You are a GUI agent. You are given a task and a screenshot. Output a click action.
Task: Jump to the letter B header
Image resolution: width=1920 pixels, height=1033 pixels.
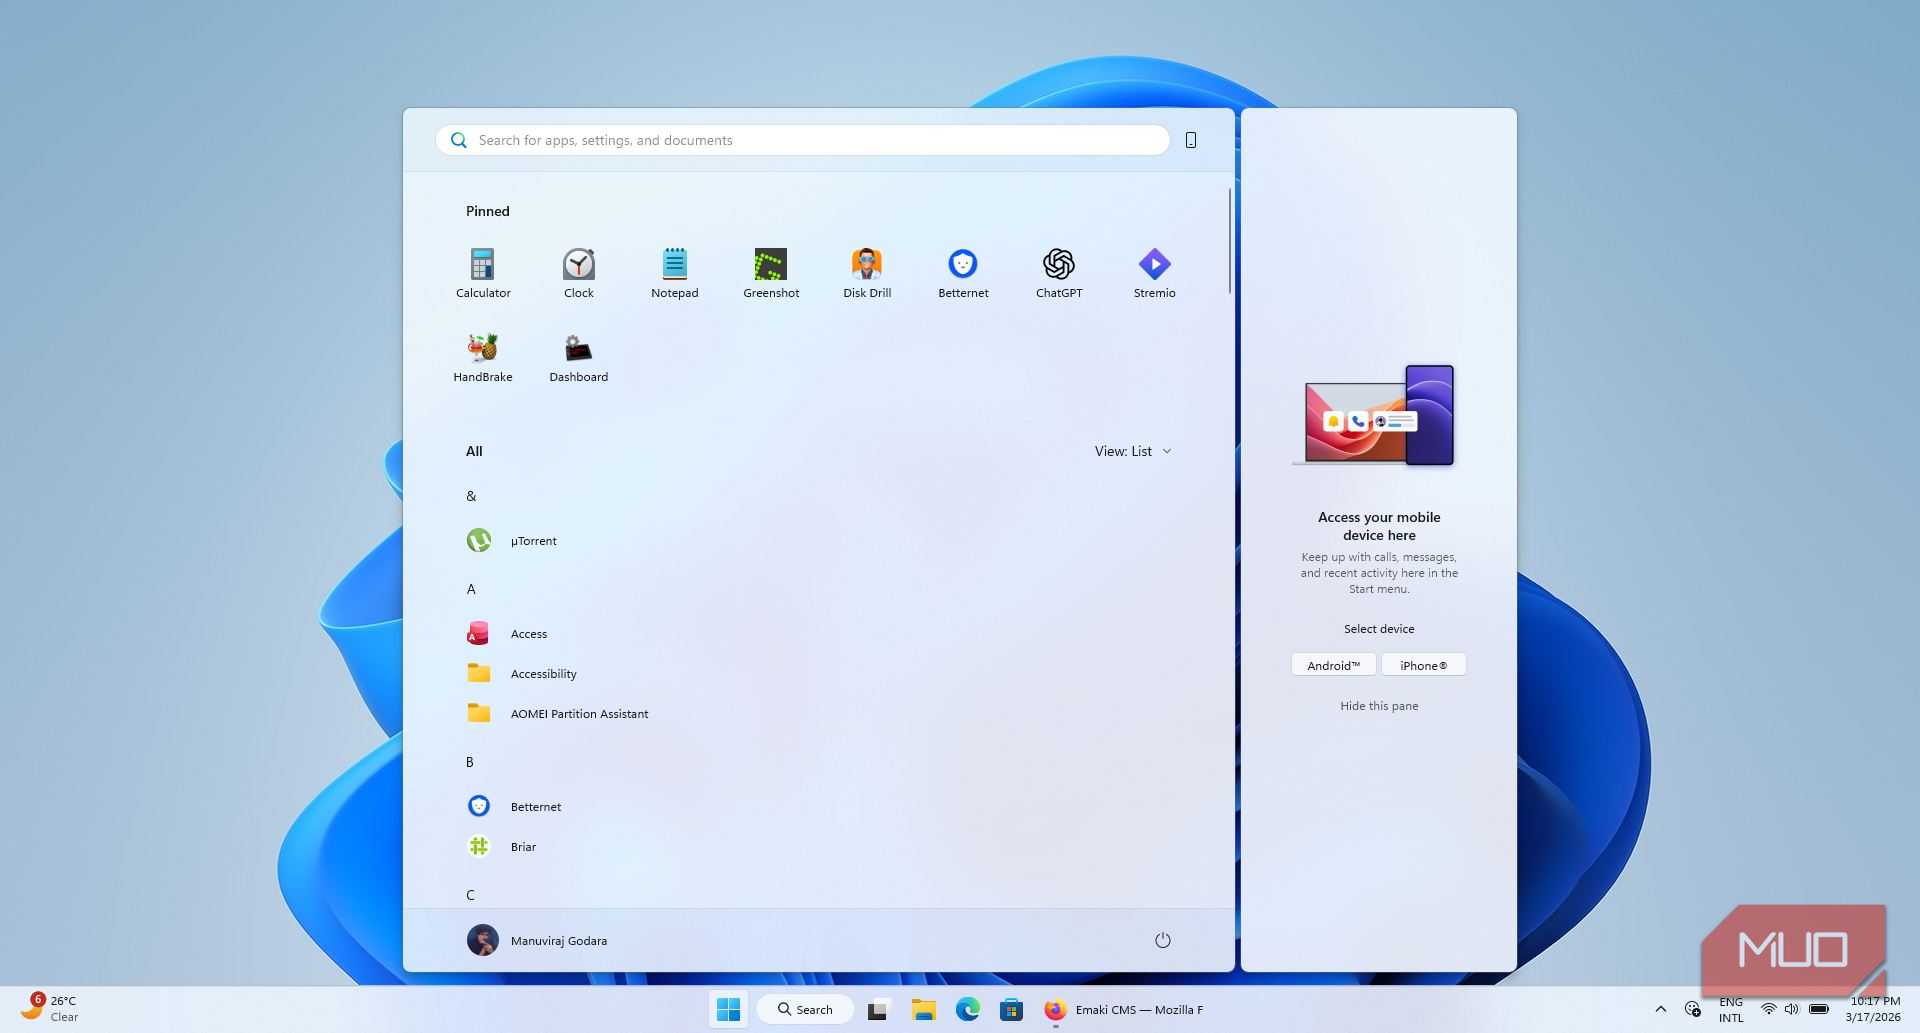[x=470, y=762]
